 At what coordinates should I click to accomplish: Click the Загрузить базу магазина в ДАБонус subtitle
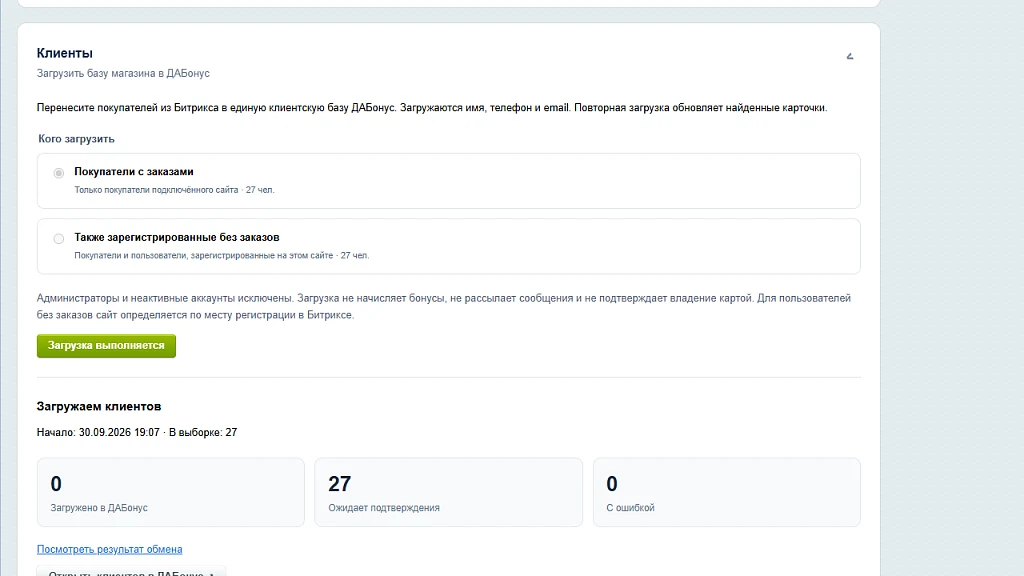click(123, 73)
